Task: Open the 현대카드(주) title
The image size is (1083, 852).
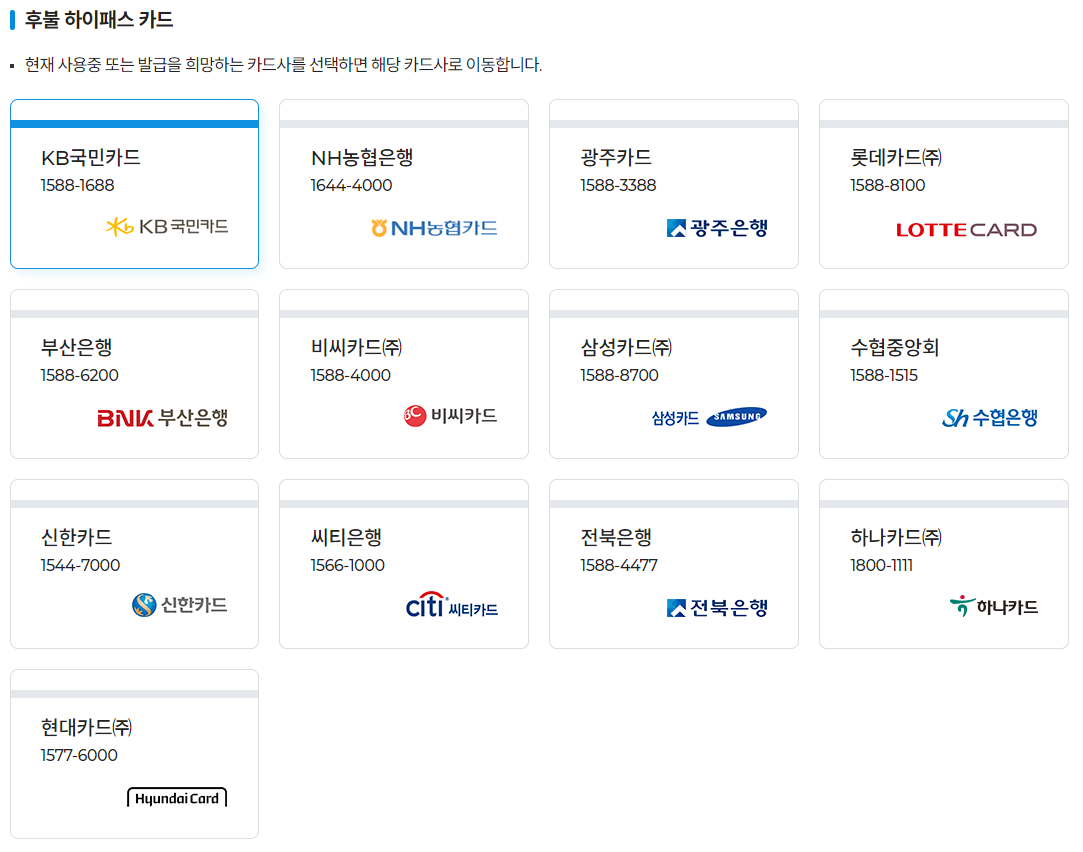Action: point(86,727)
